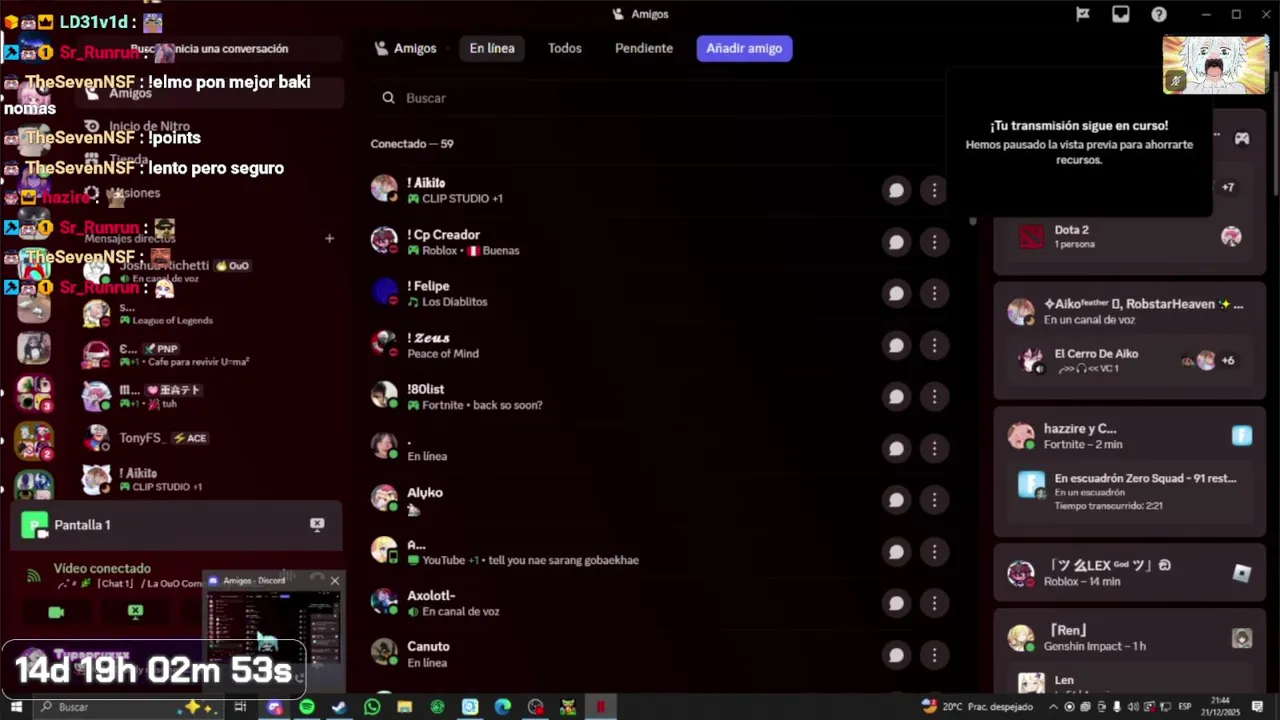Message Canuto via chat bubble icon

[896, 655]
